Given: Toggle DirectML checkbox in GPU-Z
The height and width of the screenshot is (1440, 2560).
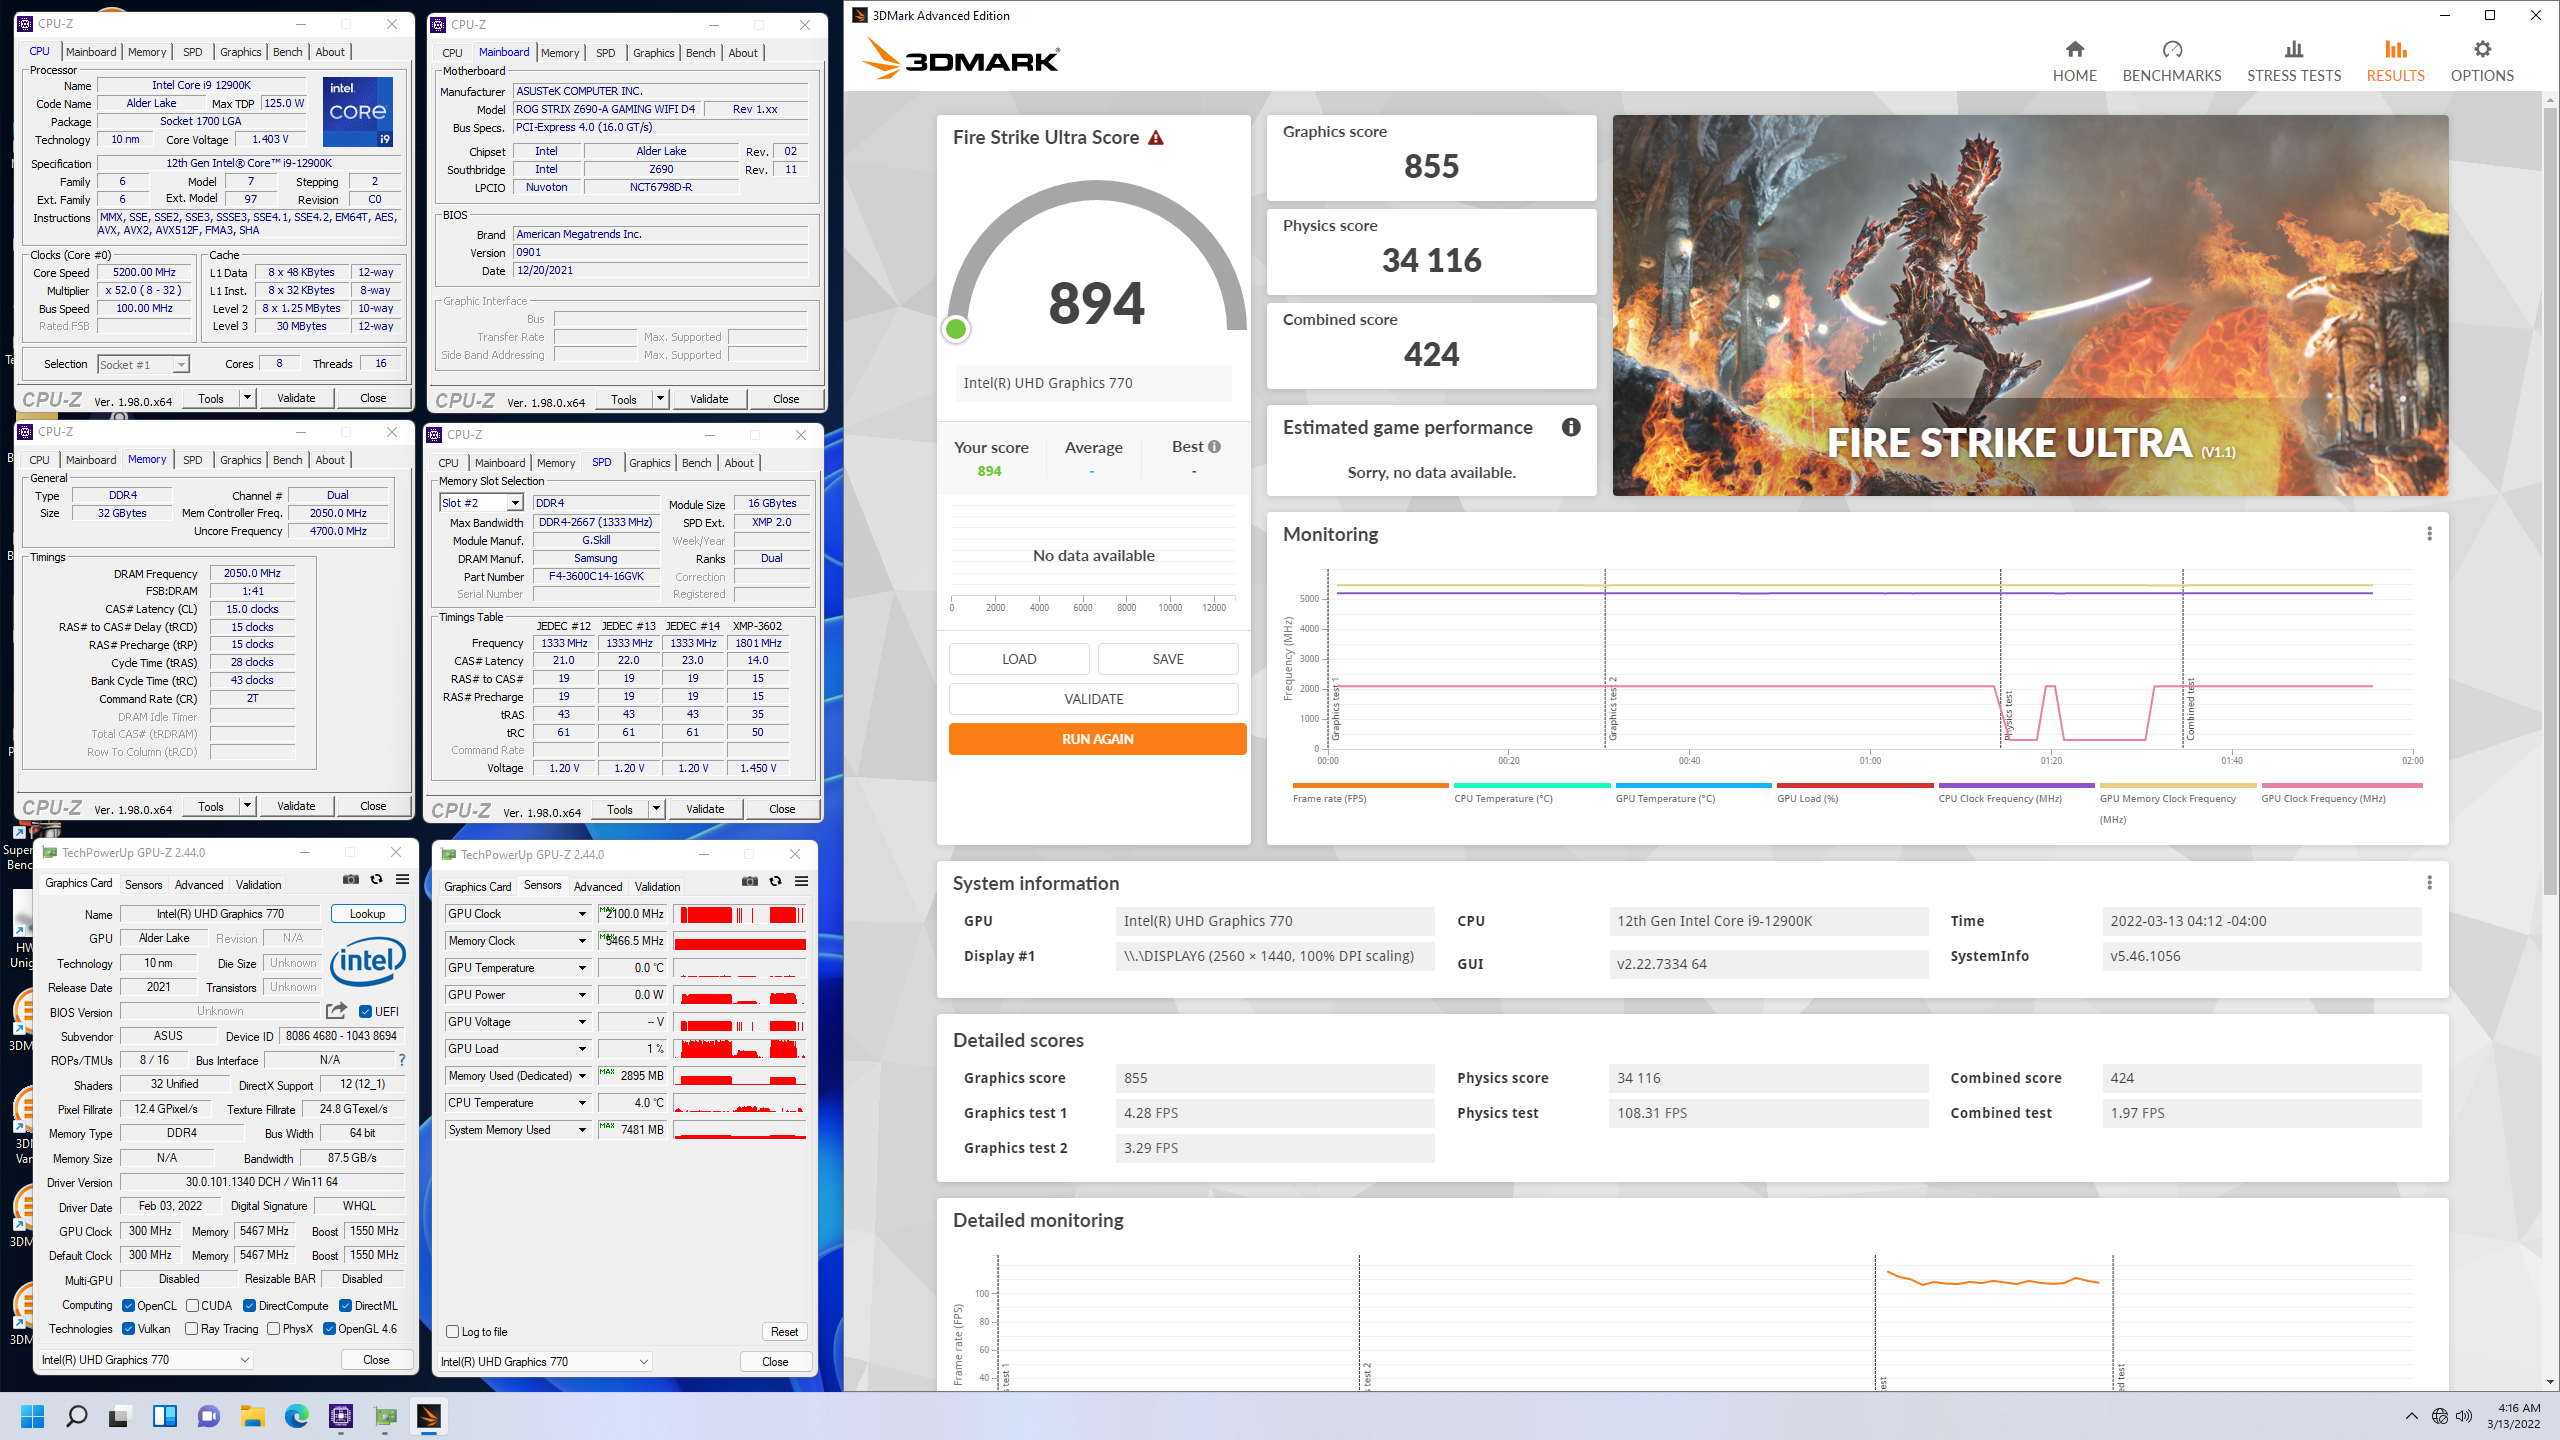Looking at the screenshot, I should click(345, 1306).
